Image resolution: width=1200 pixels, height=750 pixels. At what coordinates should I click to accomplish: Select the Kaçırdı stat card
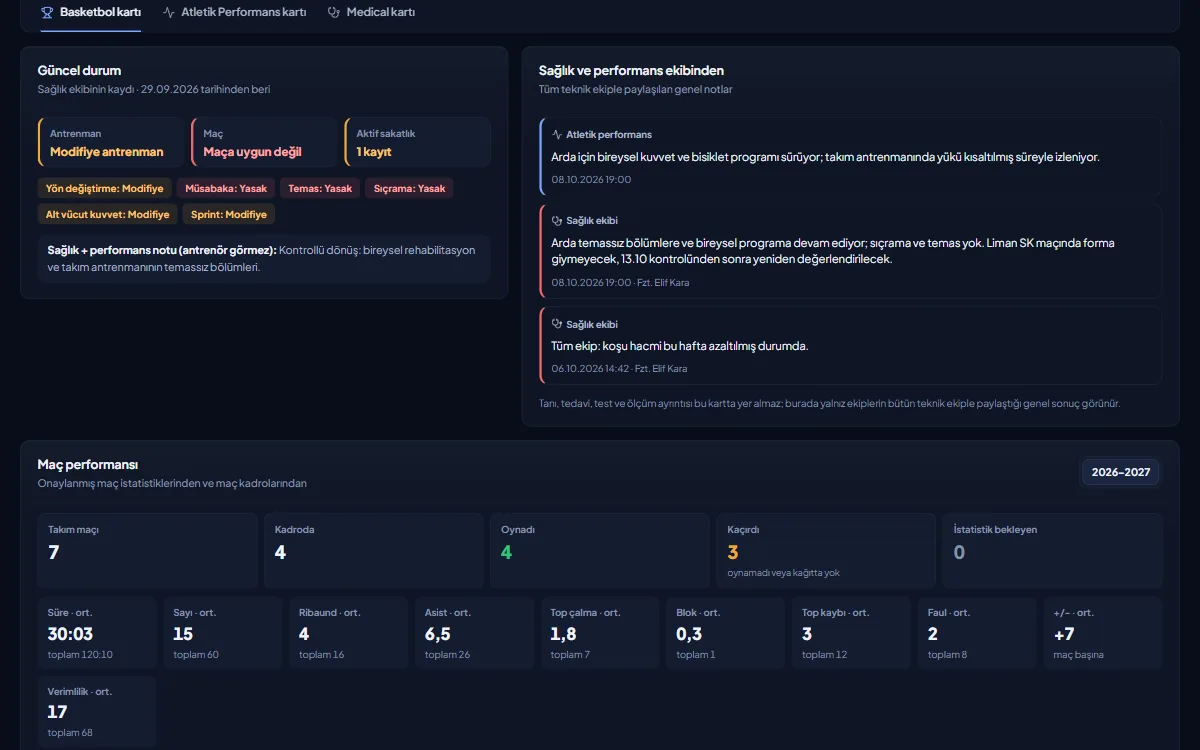[x=826, y=551]
